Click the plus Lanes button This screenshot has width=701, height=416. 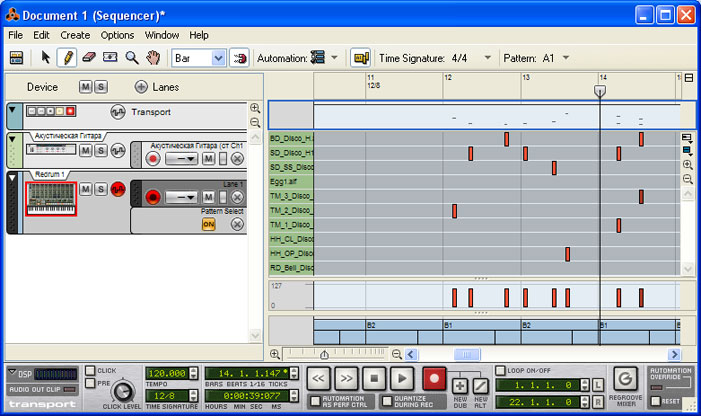click(x=141, y=87)
